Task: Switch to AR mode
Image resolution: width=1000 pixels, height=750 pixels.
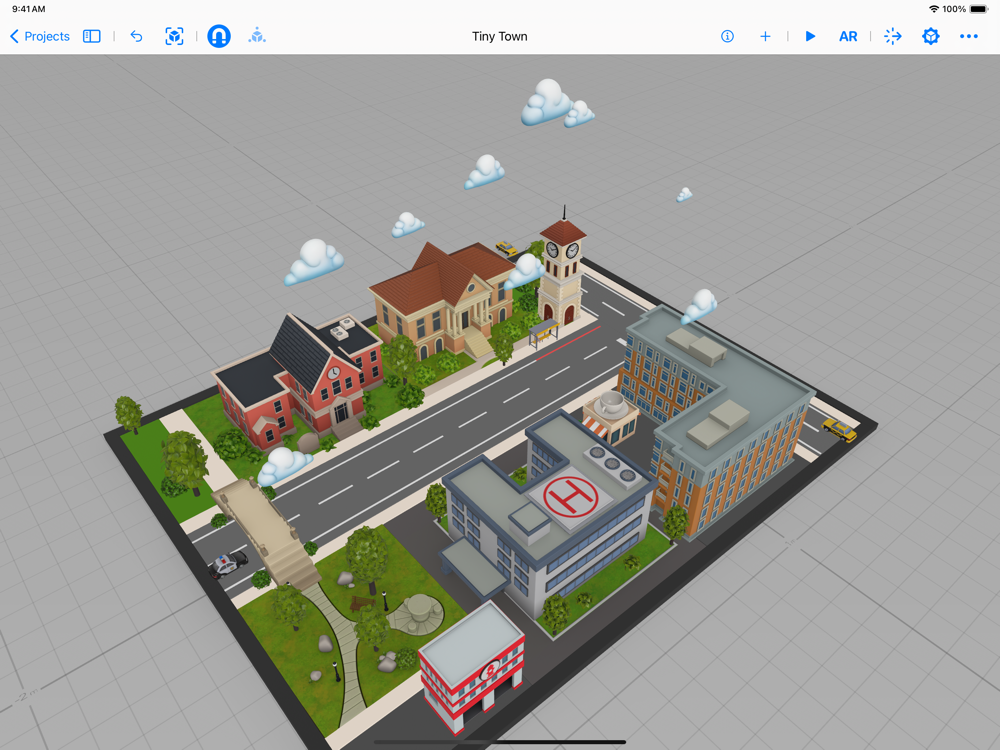Action: [848, 36]
